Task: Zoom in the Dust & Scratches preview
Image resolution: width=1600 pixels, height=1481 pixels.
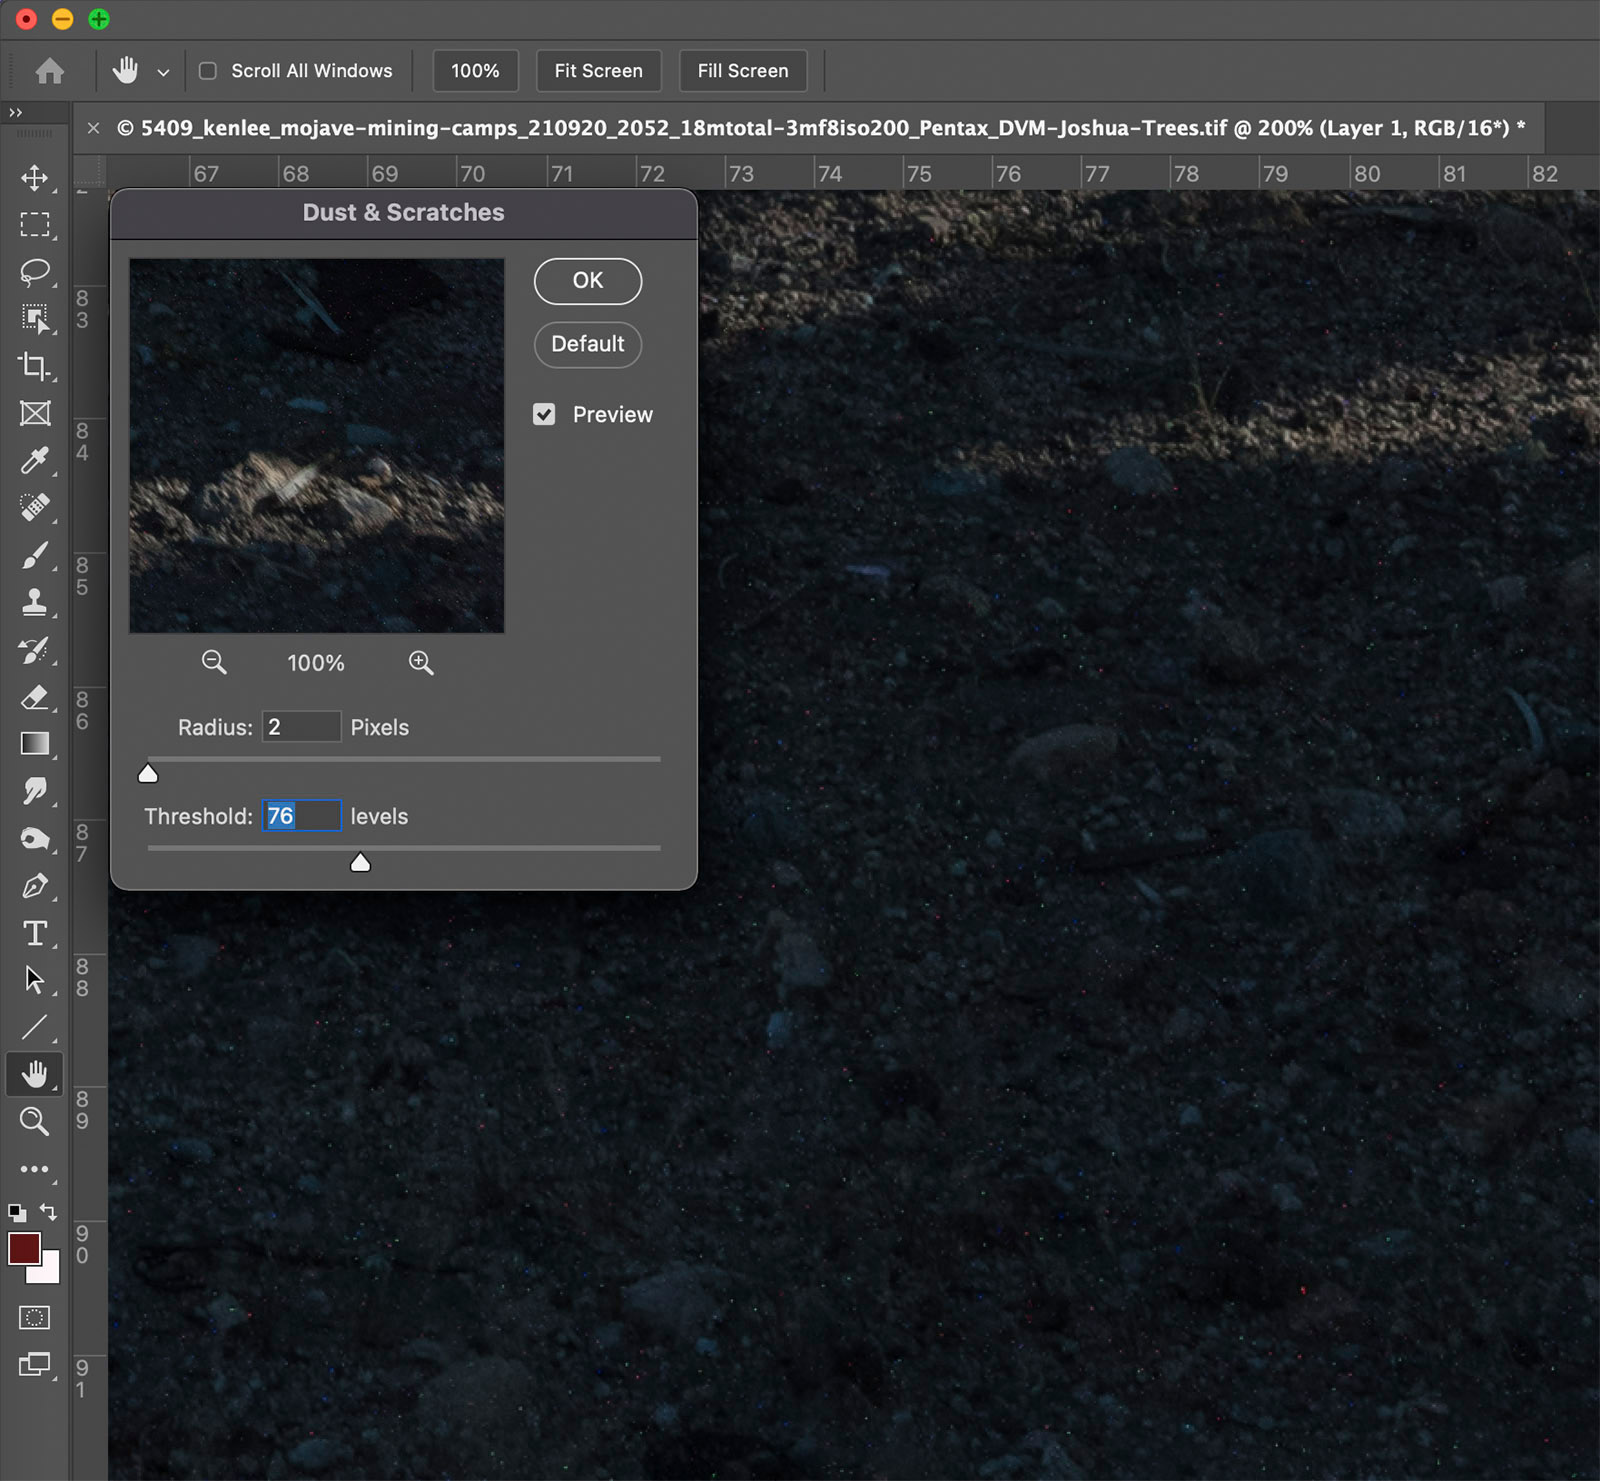Action: click(x=421, y=663)
